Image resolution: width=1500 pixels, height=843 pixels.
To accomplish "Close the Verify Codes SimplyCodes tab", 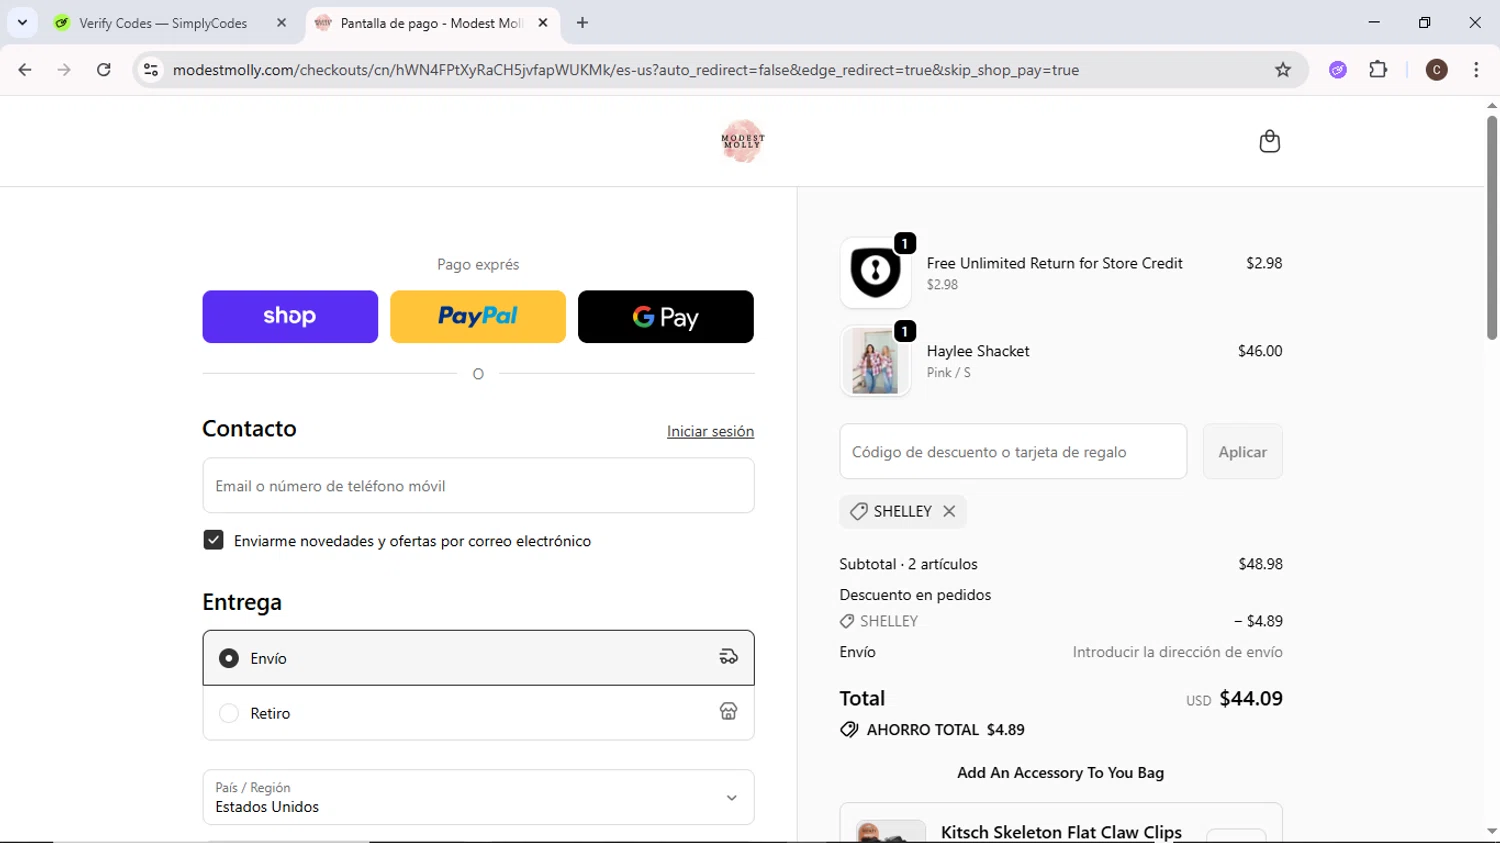I will coord(281,22).
